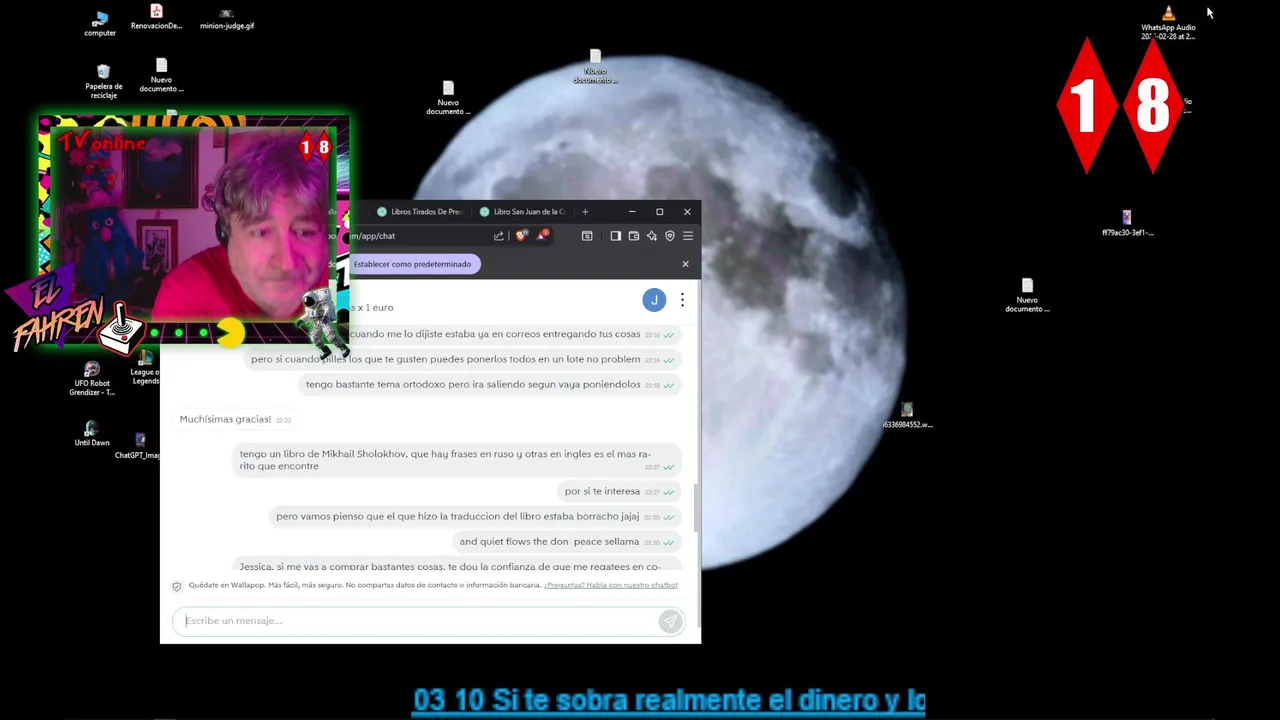Screen dimensions: 1280x720
Task: Open a new browser tab with plus
Action: pos(585,212)
